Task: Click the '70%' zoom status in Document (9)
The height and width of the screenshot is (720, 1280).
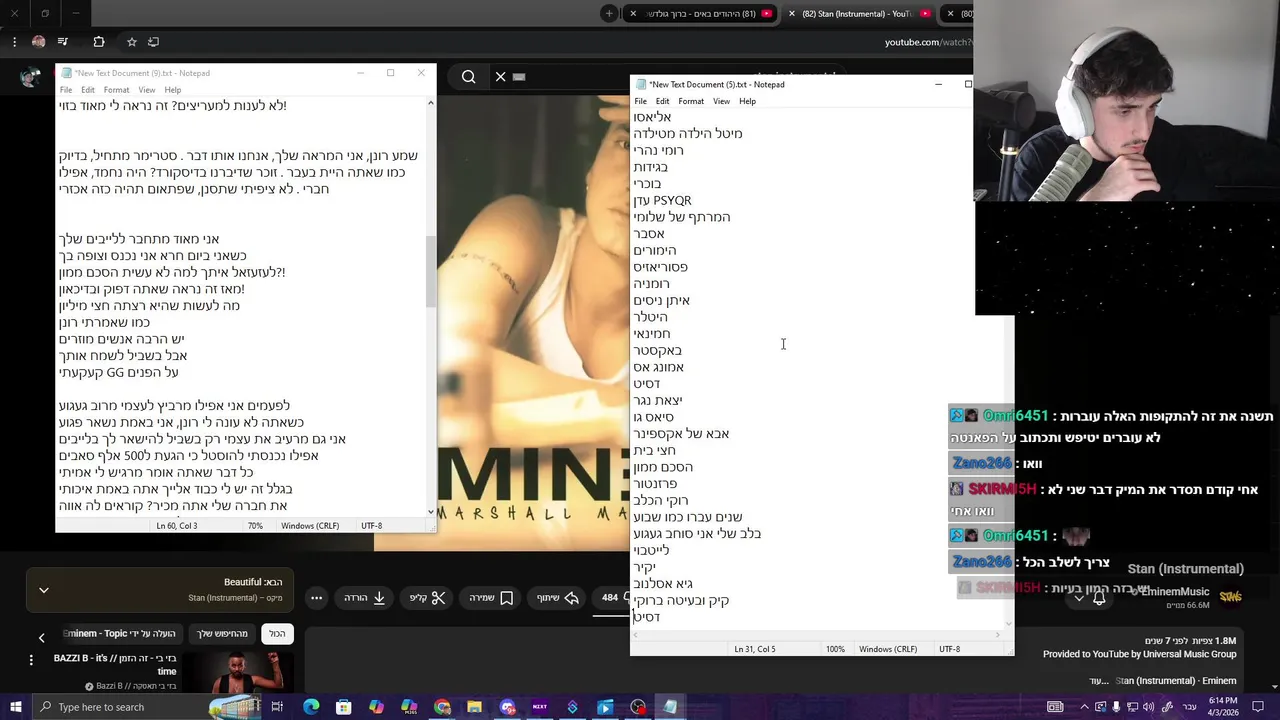Action: pyautogui.click(x=255, y=526)
